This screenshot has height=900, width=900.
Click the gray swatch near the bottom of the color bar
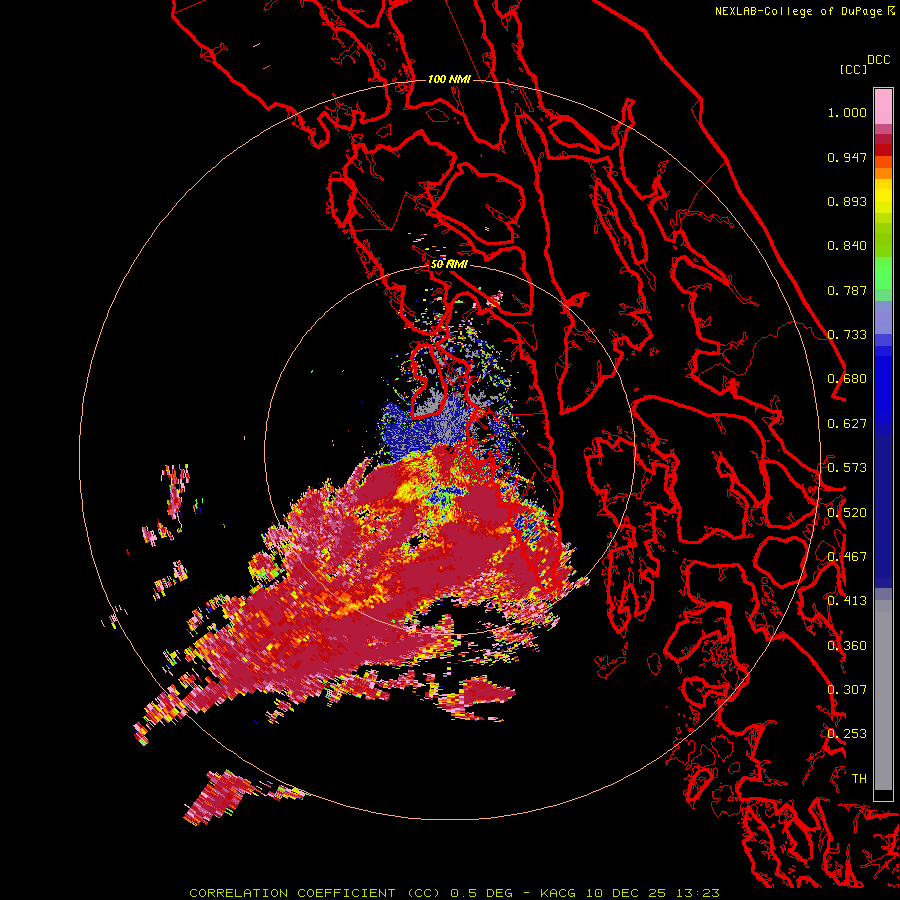click(x=883, y=700)
